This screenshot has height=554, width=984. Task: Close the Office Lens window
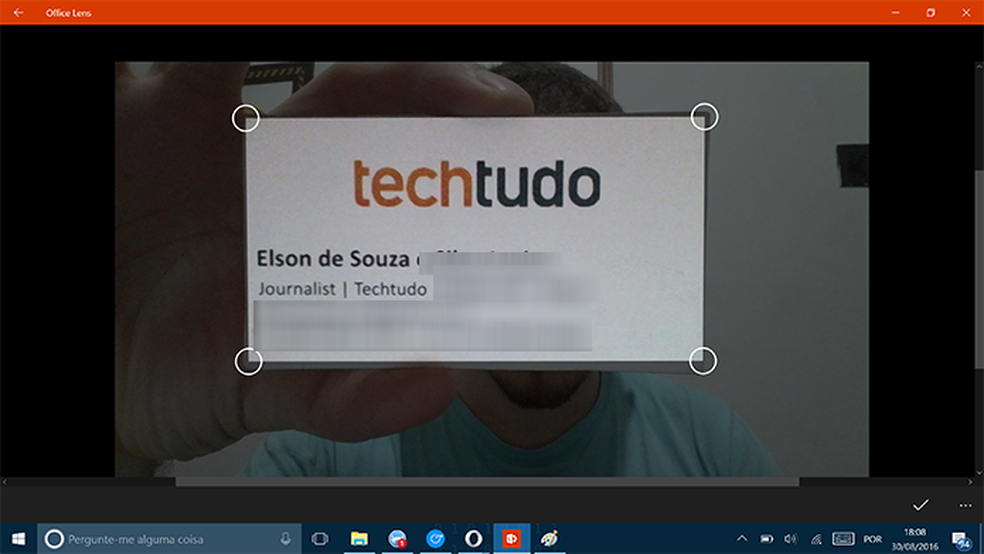click(x=966, y=13)
